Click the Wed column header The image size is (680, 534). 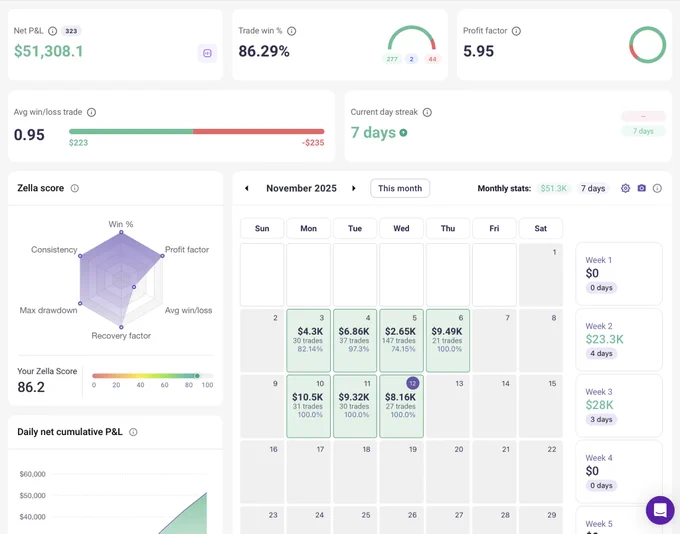click(x=401, y=228)
